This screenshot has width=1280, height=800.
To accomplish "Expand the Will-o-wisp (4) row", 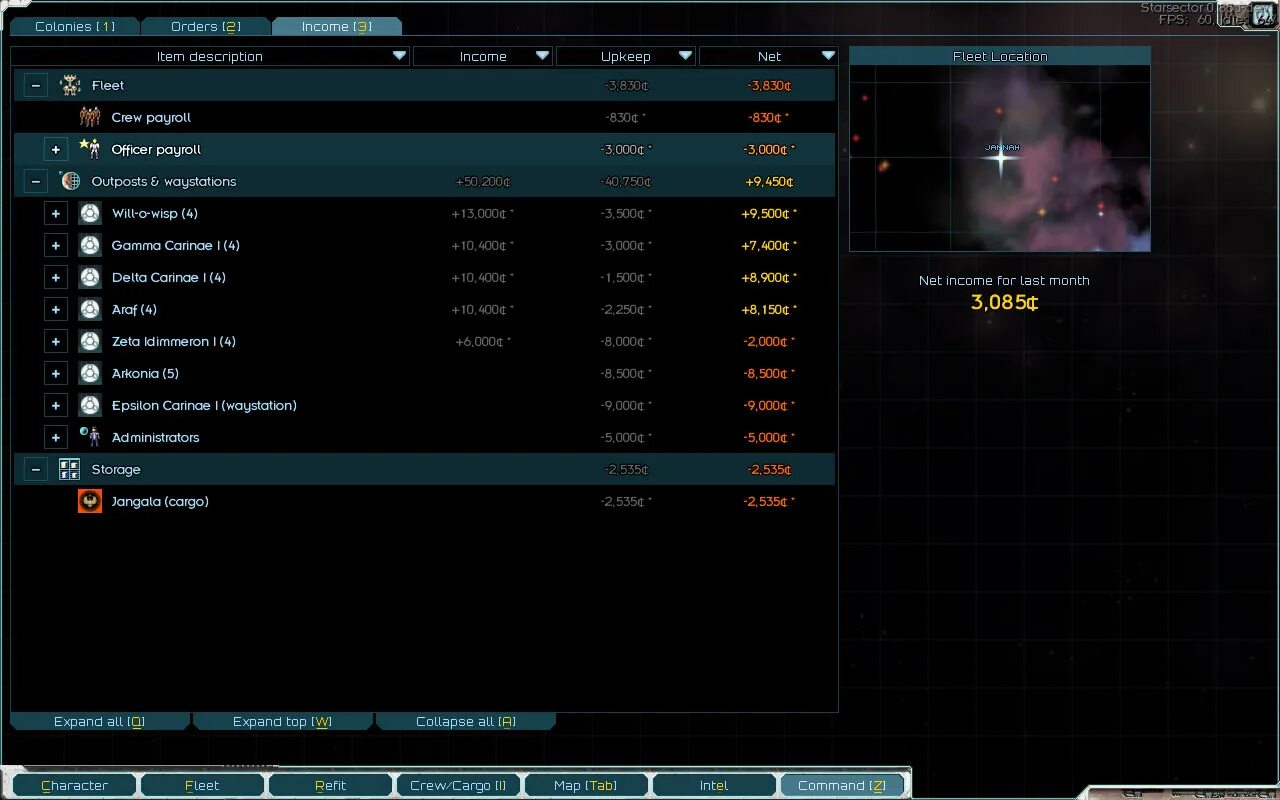I will (x=56, y=213).
